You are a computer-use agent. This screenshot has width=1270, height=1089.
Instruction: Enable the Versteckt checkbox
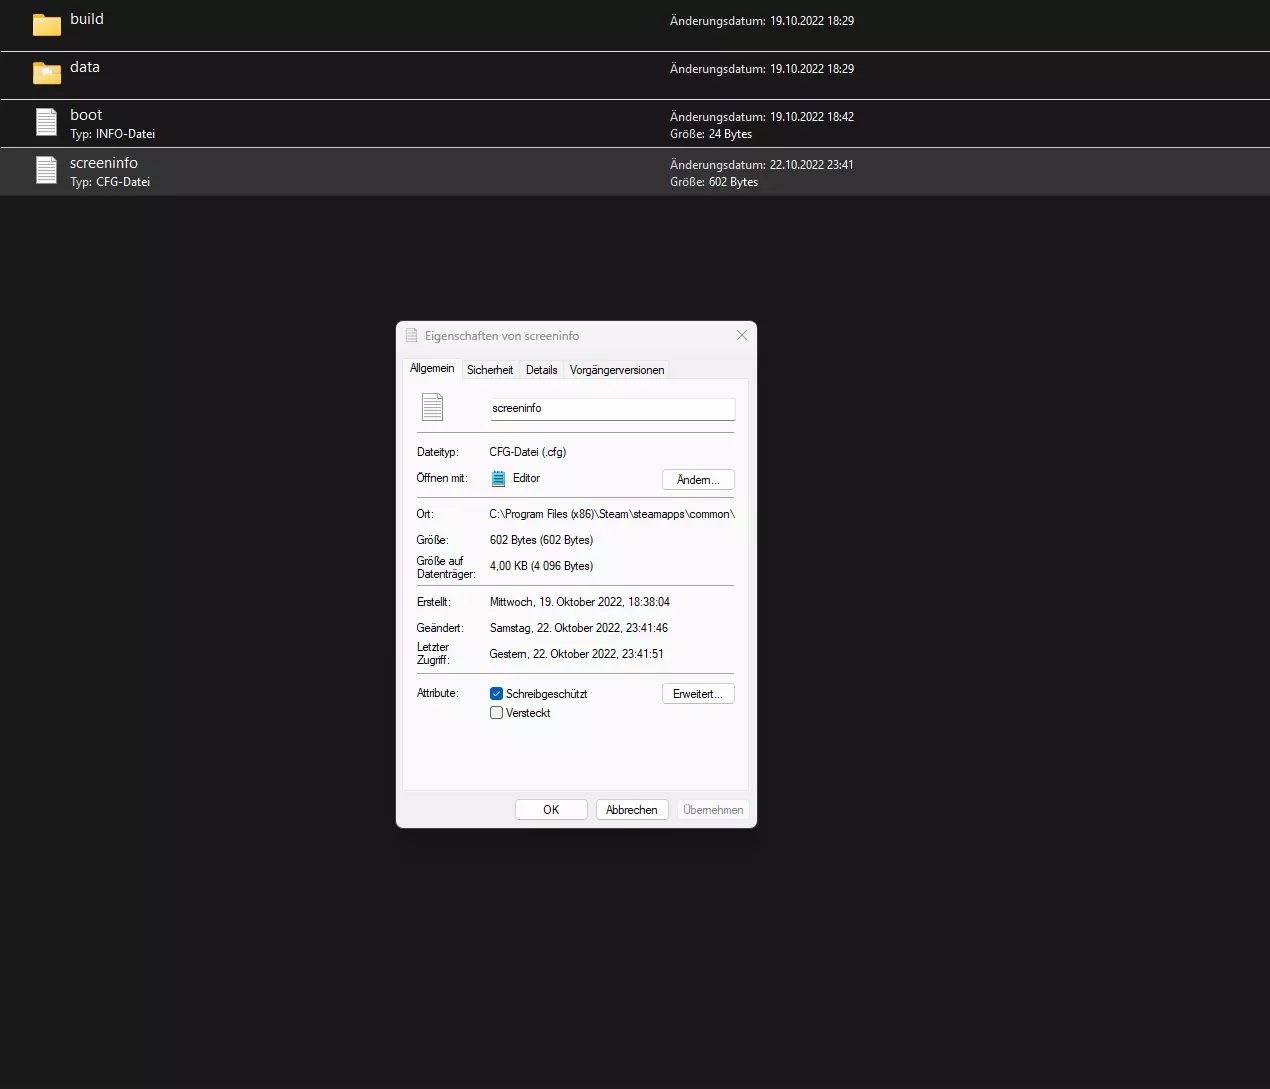(496, 713)
